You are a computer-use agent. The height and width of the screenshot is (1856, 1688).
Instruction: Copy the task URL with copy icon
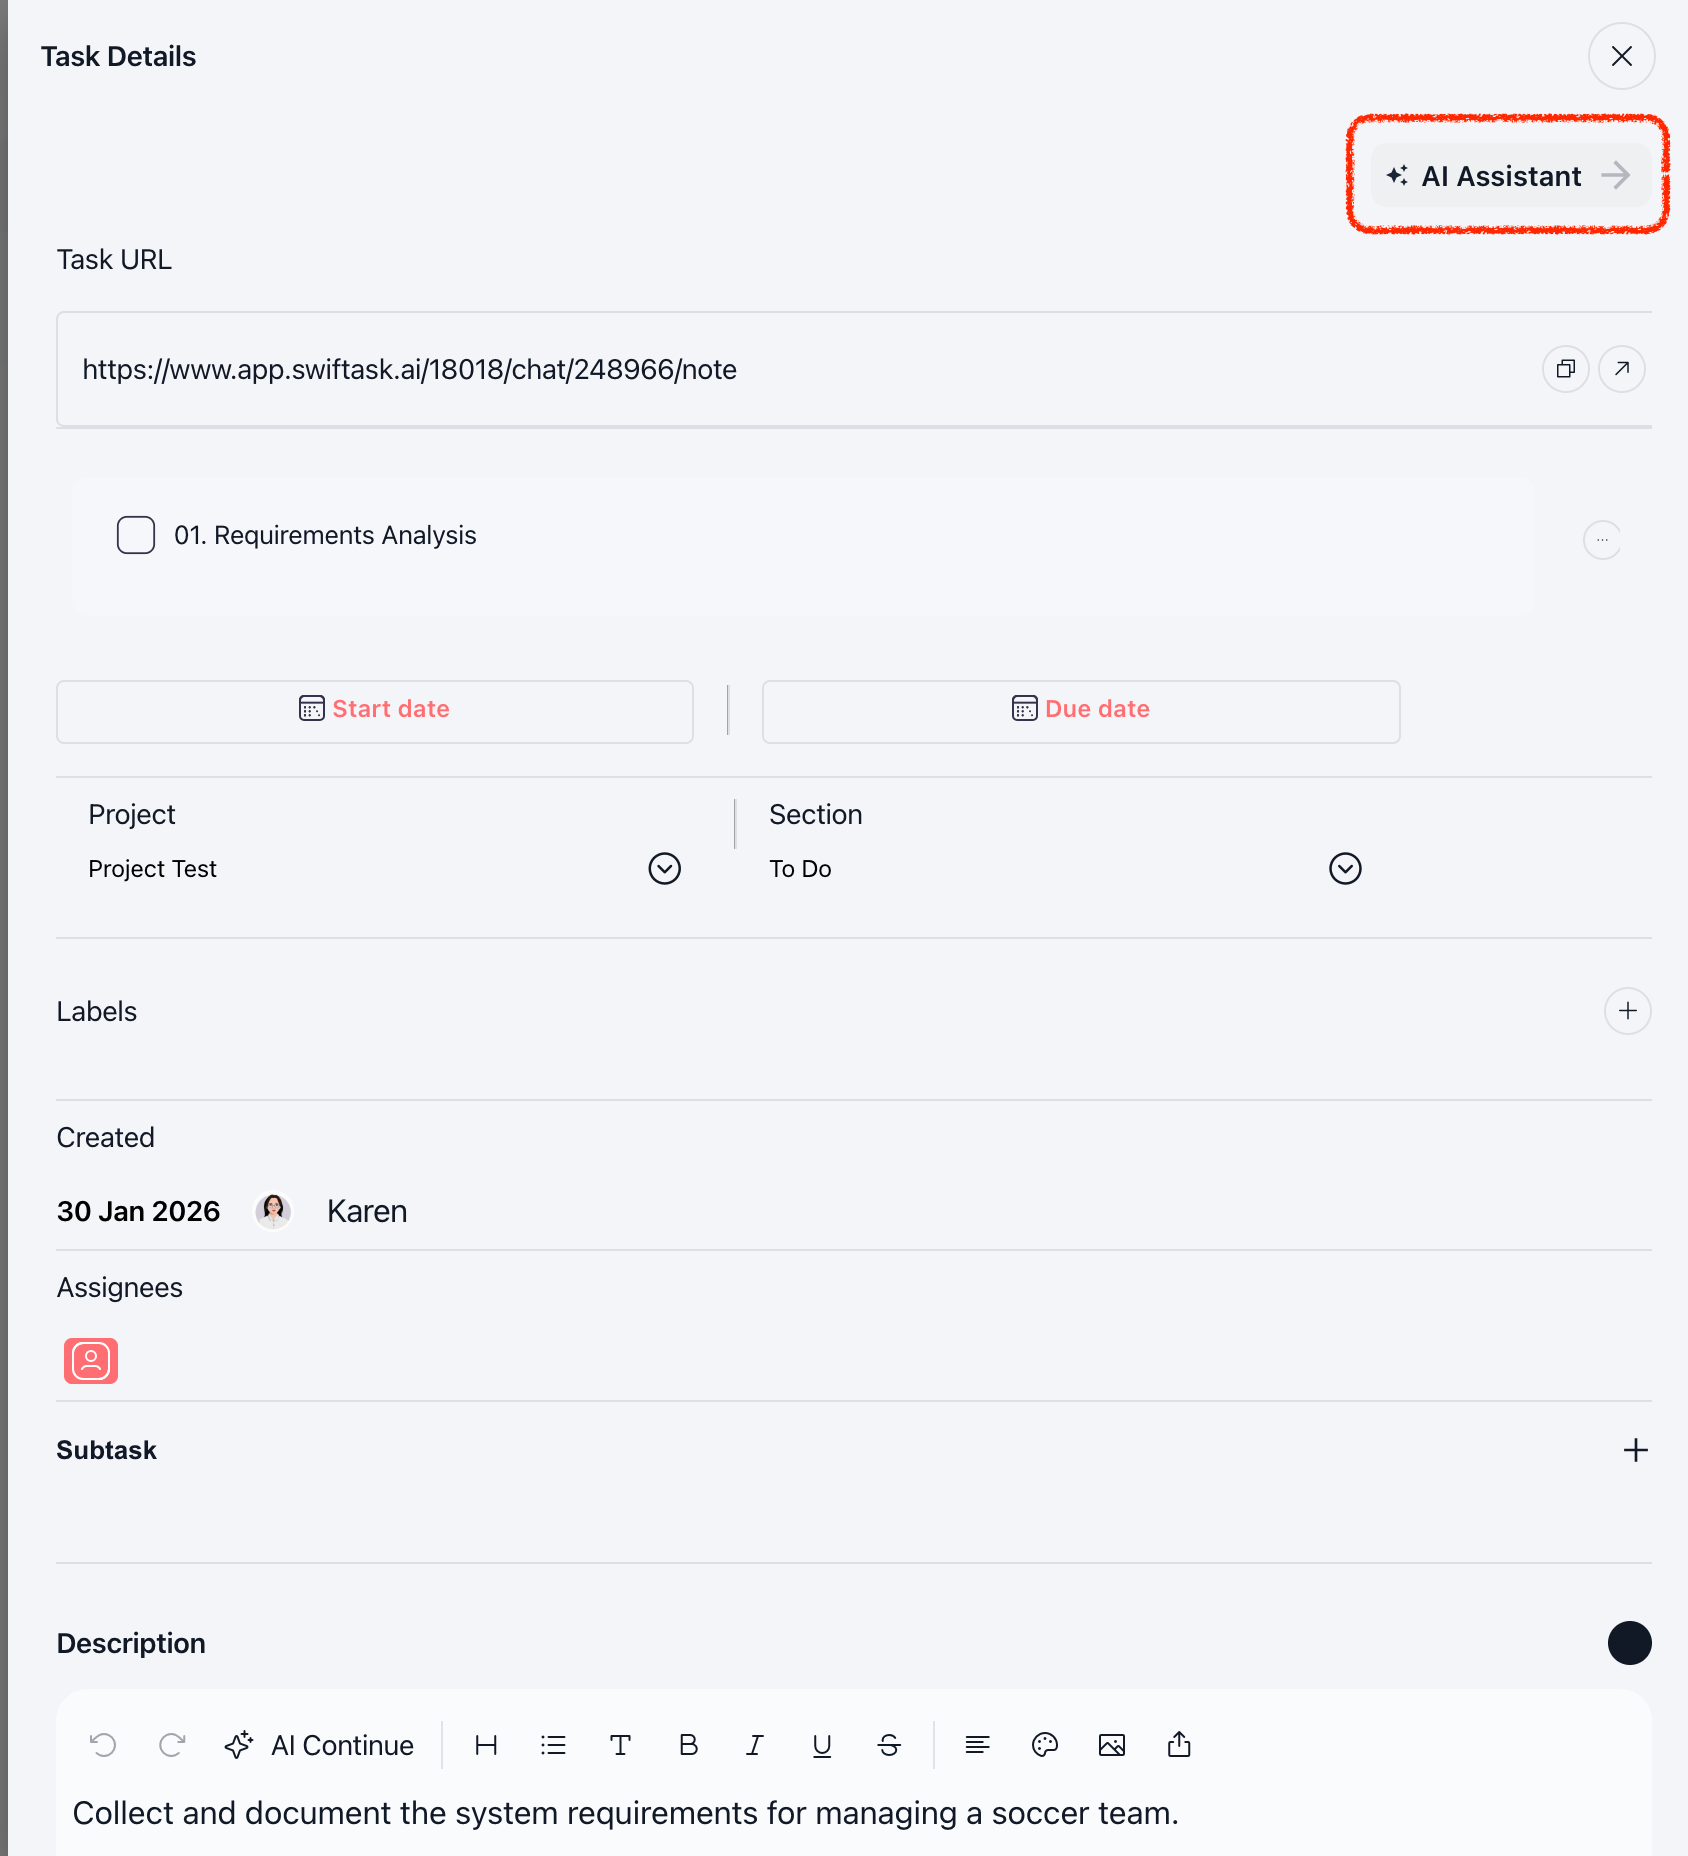tap(1566, 369)
